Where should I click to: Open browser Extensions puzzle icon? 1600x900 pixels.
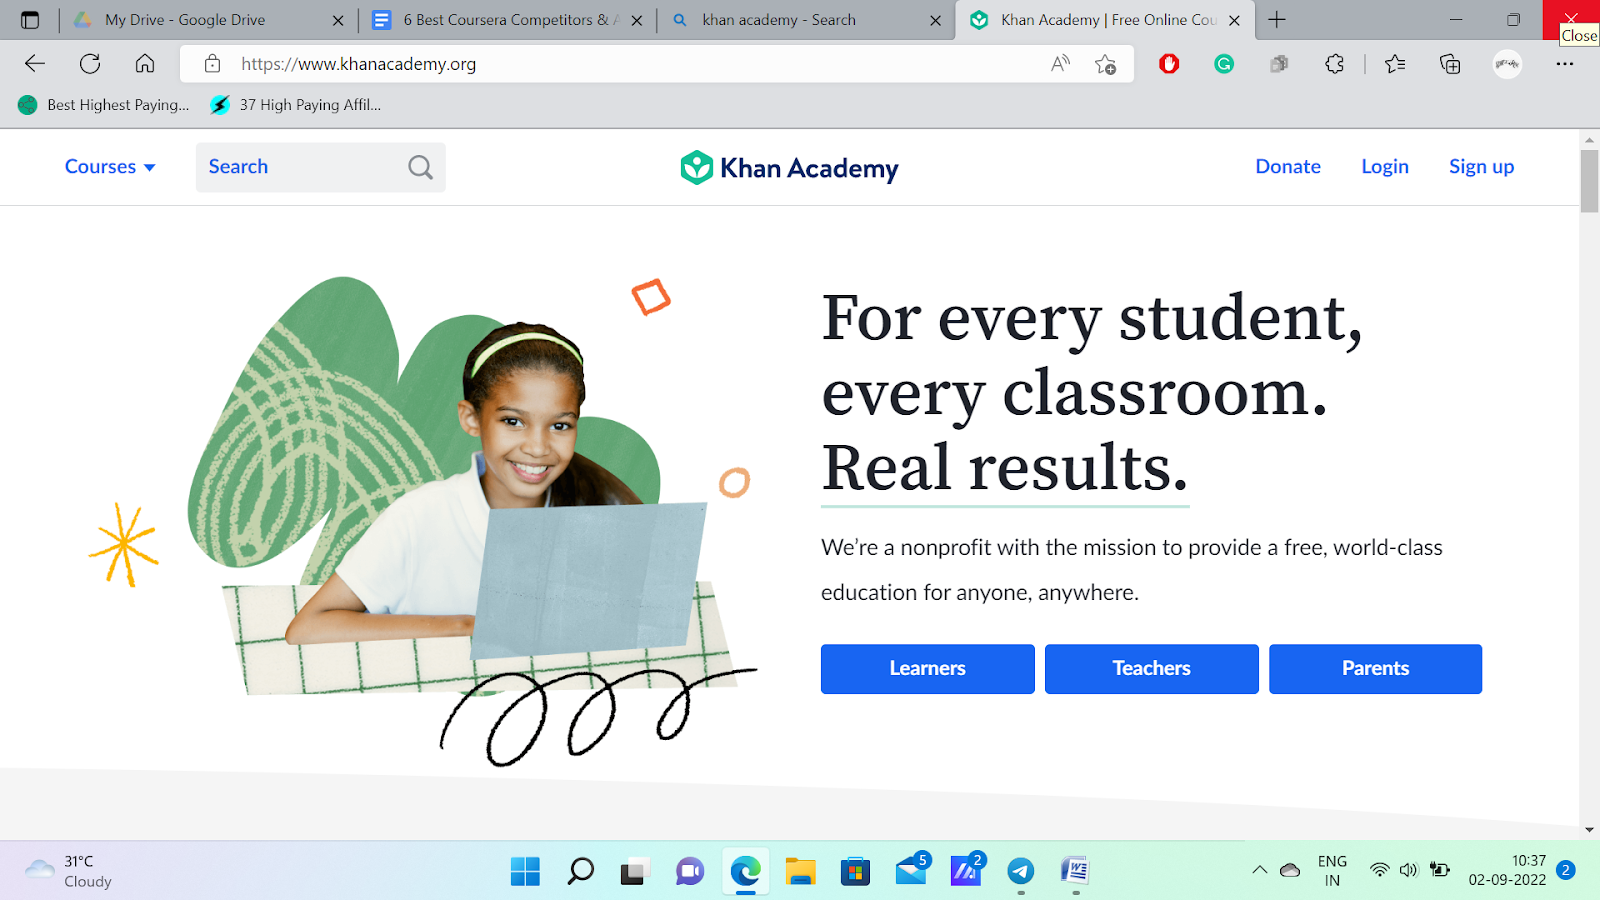click(x=1334, y=64)
